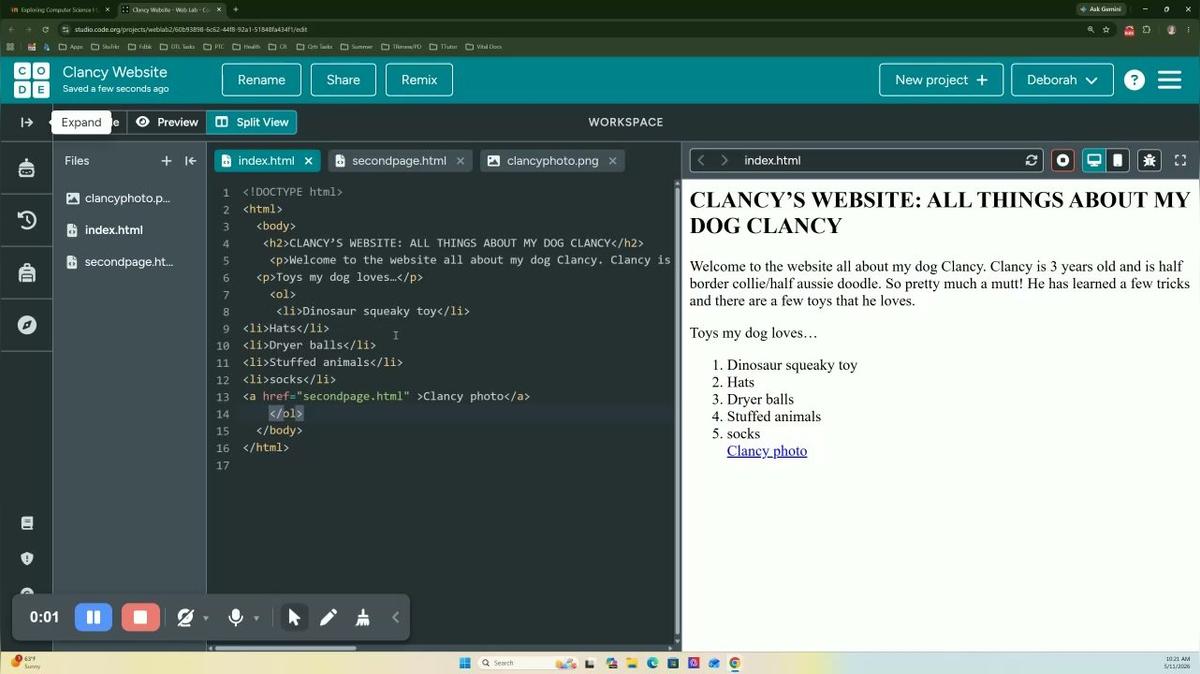
Task: Click the Code.org logo
Action: 32,80
